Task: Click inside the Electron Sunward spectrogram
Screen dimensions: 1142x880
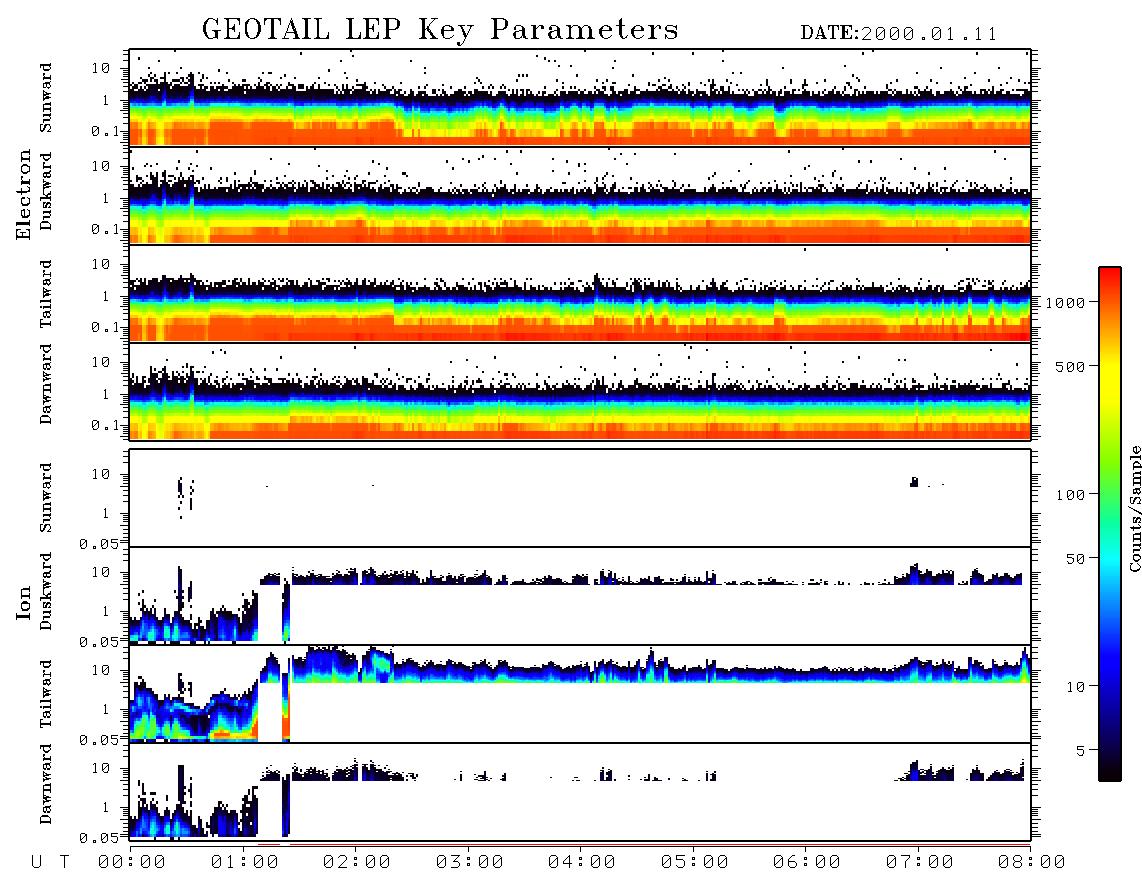Action: (580, 98)
